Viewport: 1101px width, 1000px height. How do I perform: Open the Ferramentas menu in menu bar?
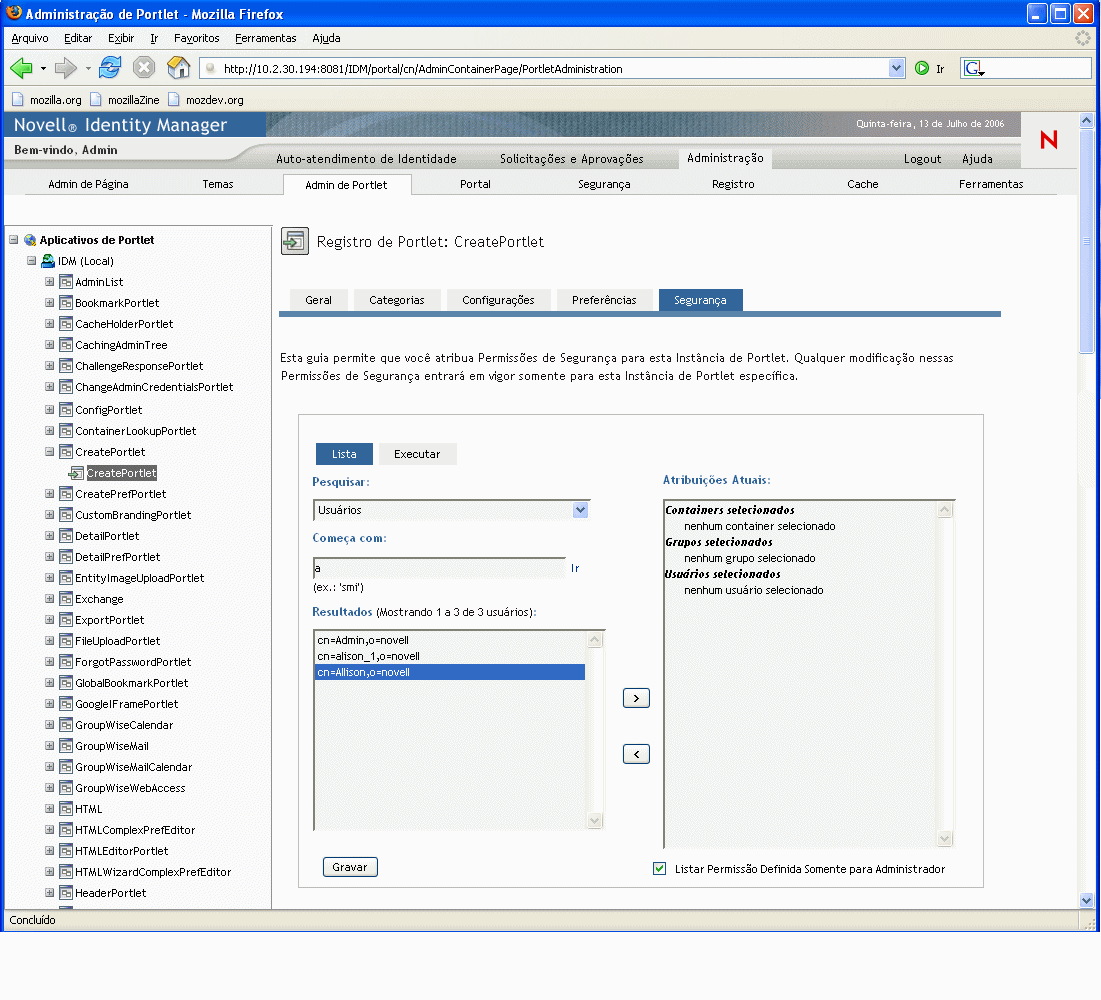coord(265,38)
